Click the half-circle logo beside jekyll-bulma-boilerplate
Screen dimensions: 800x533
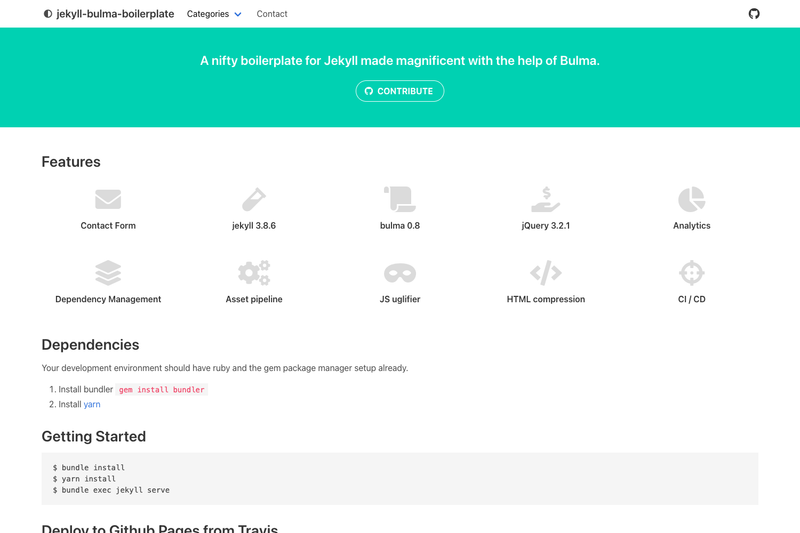point(47,14)
